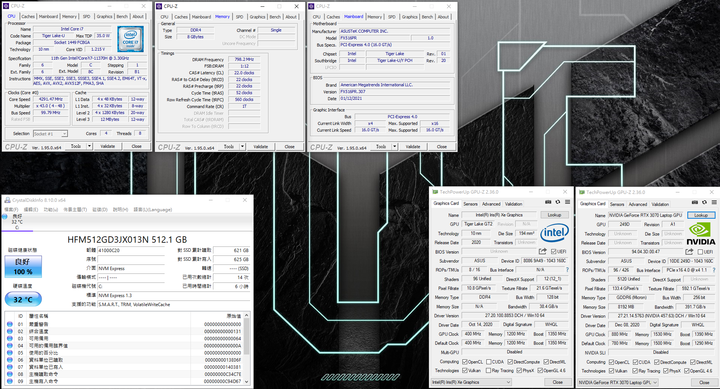Toggle the Ray Tracing checkbox in the Intel GPU-Z window
Viewport: 720px width, 389px height.
tap(489, 370)
